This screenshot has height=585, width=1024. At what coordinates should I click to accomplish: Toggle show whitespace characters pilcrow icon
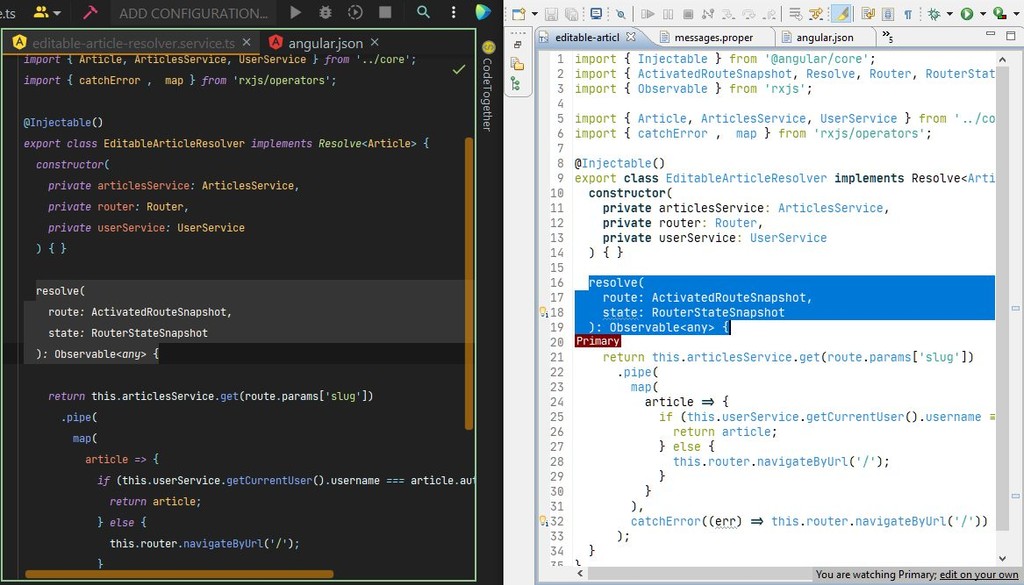coord(908,14)
